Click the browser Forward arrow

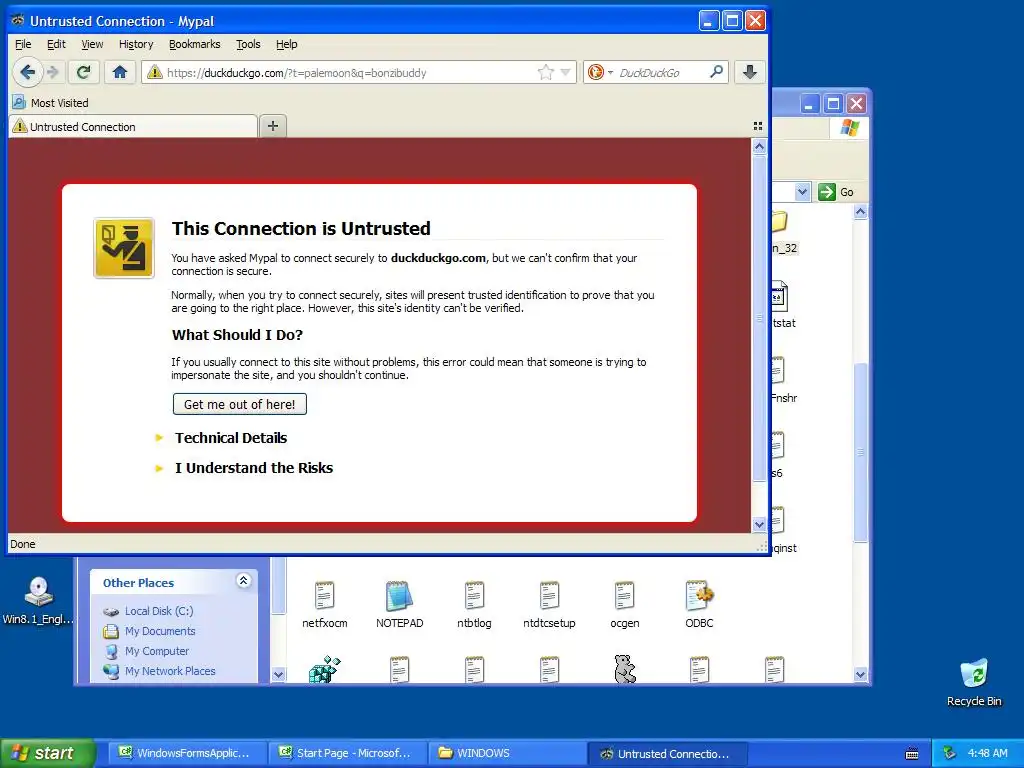[54, 72]
